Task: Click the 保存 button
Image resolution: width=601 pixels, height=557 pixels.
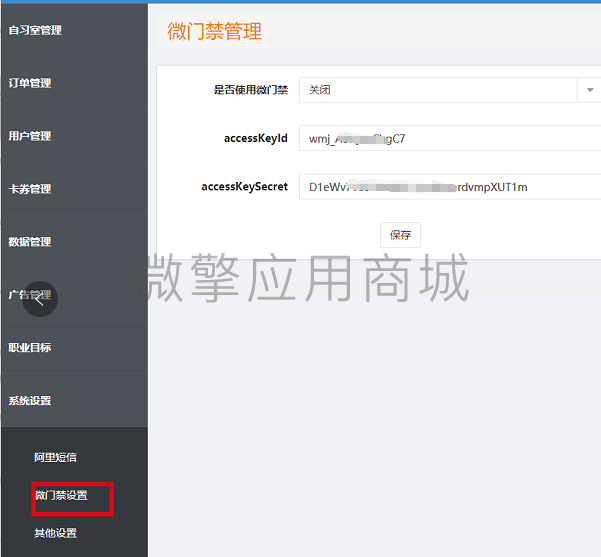Action: 400,235
